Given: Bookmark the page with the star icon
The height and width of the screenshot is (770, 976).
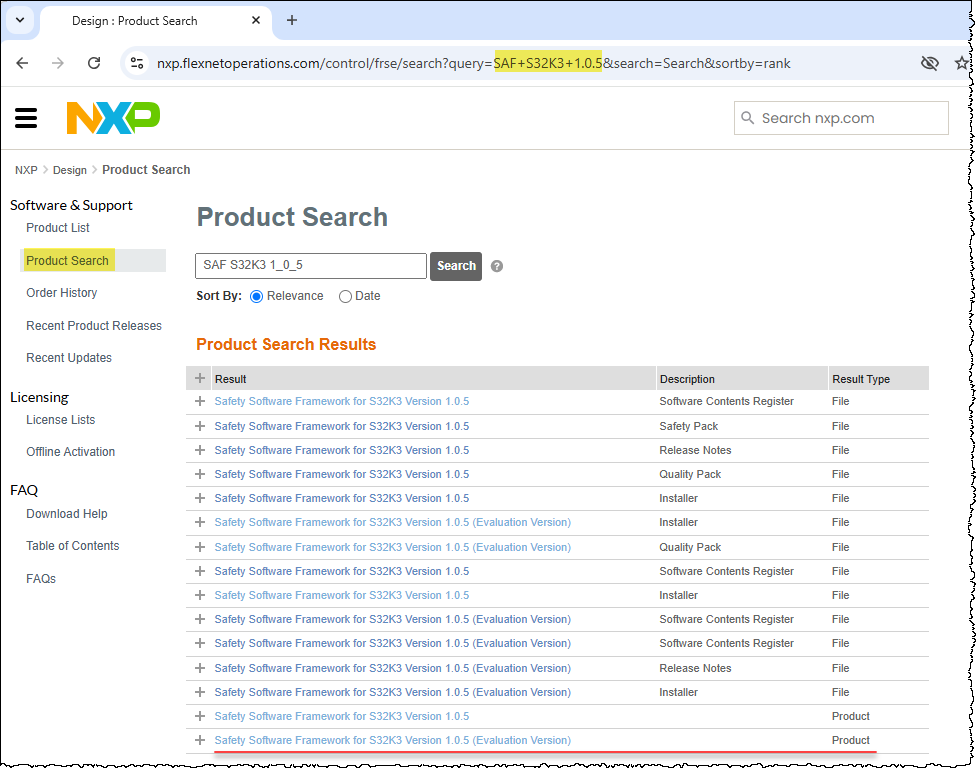Looking at the screenshot, I should coord(963,62).
